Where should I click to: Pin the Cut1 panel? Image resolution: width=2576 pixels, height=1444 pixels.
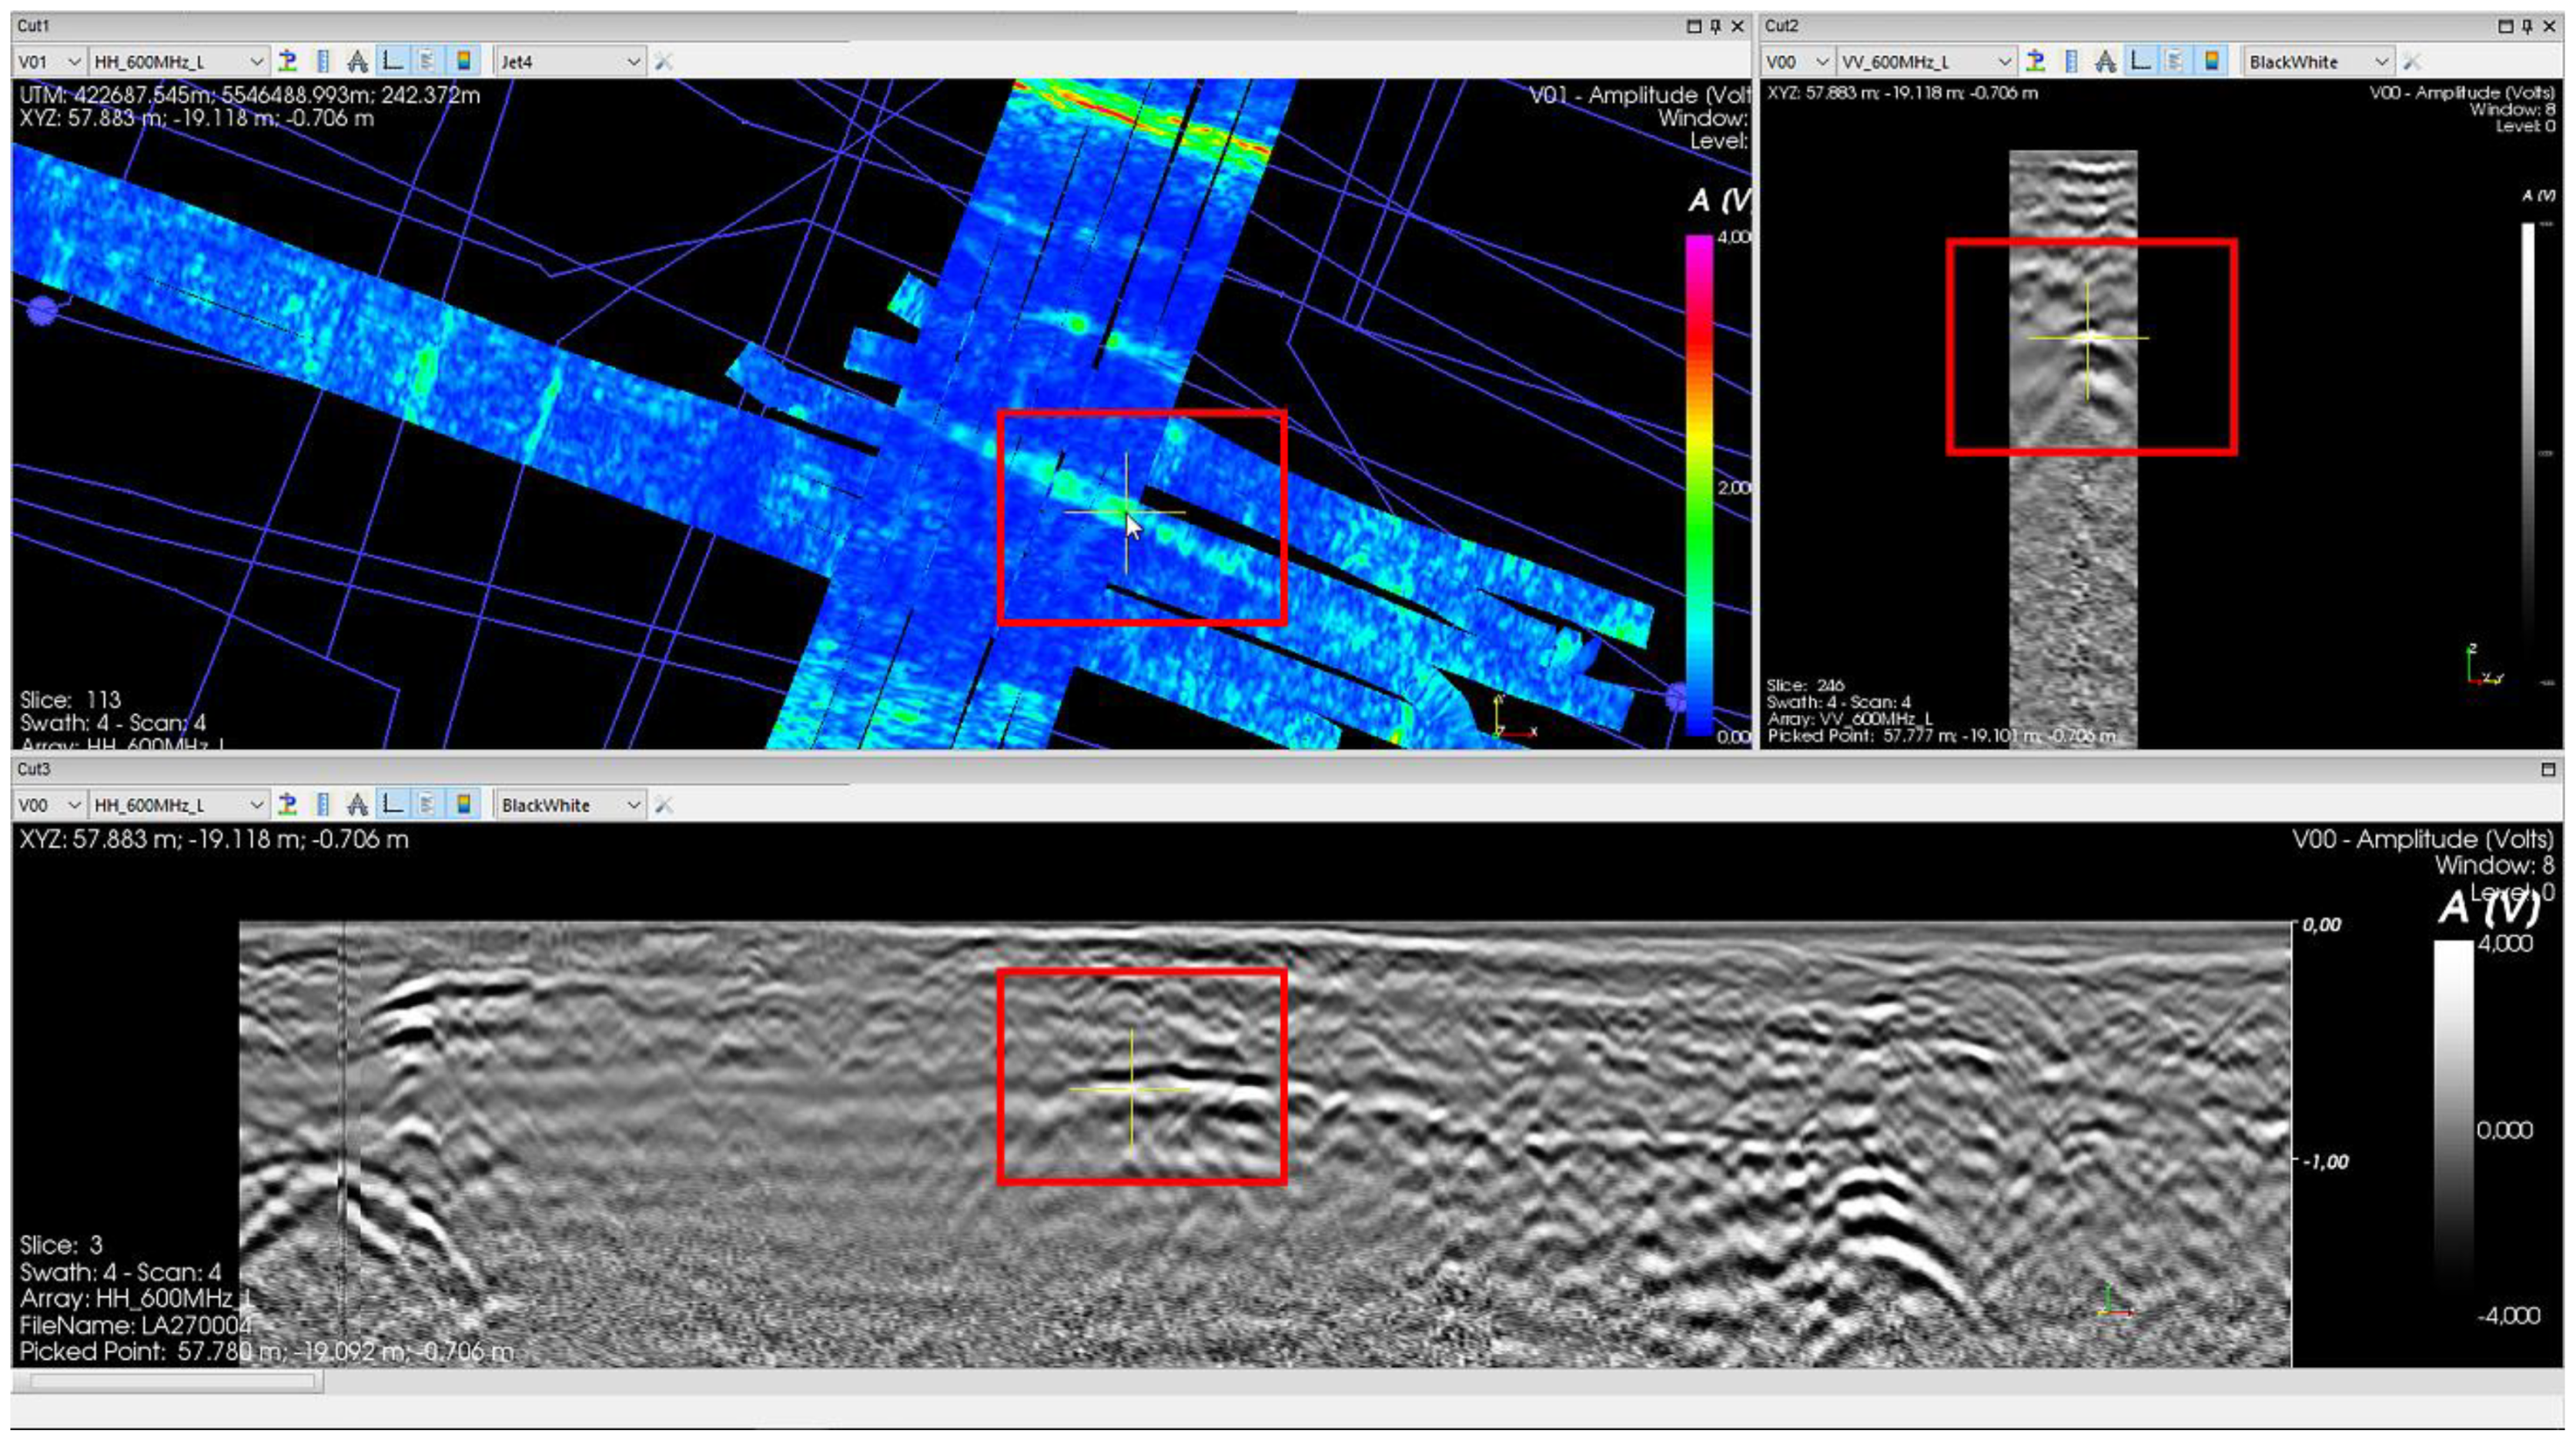coord(1716,26)
